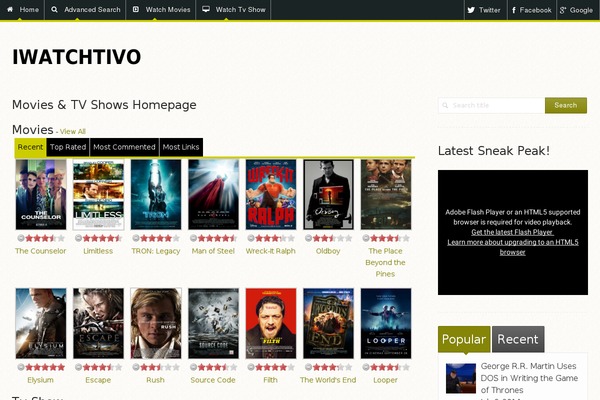Open George R.R. Martin DOS article

[x=529, y=378]
